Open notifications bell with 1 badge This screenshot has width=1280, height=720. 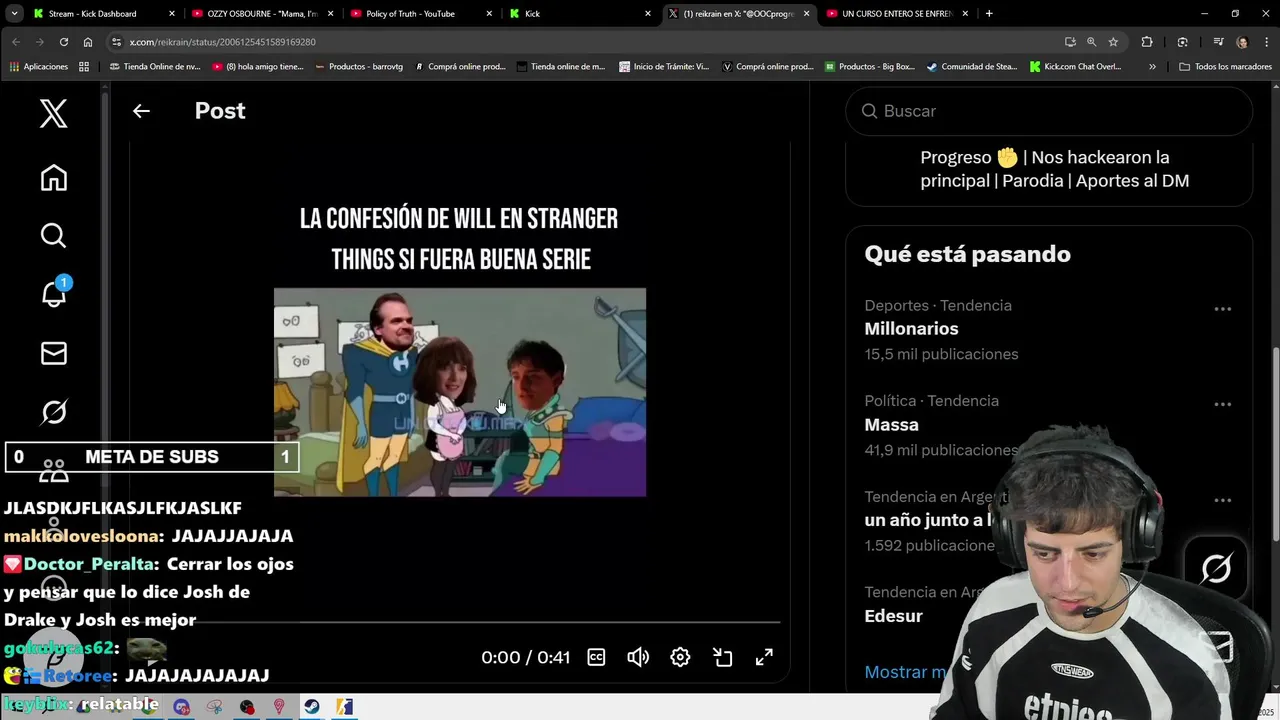[54, 292]
